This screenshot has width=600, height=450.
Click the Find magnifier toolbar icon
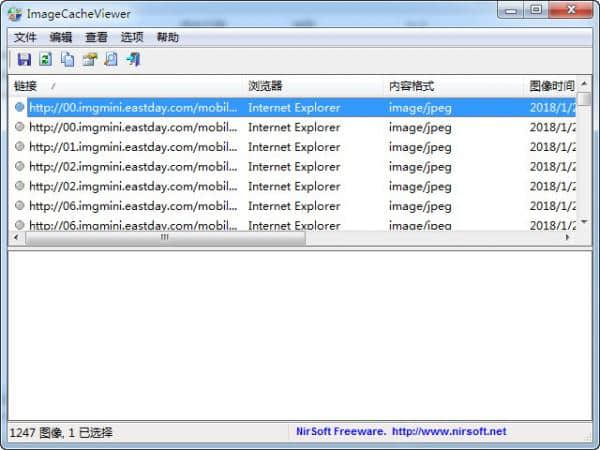tap(111, 60)
